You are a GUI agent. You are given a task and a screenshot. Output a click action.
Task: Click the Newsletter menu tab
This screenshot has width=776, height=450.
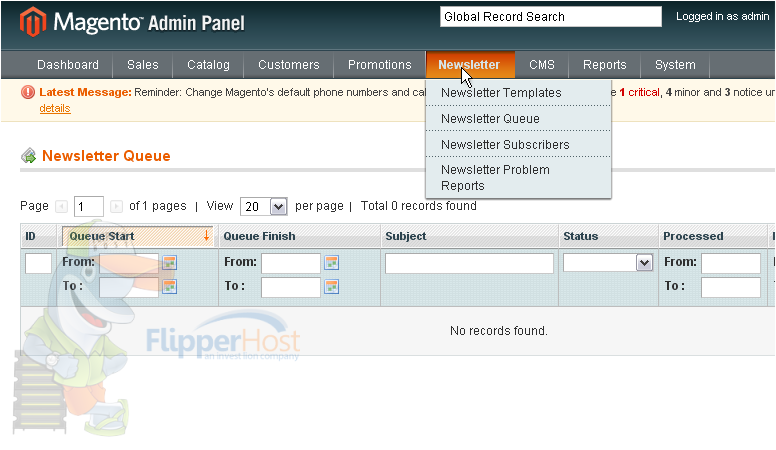(x=469, y=65)
